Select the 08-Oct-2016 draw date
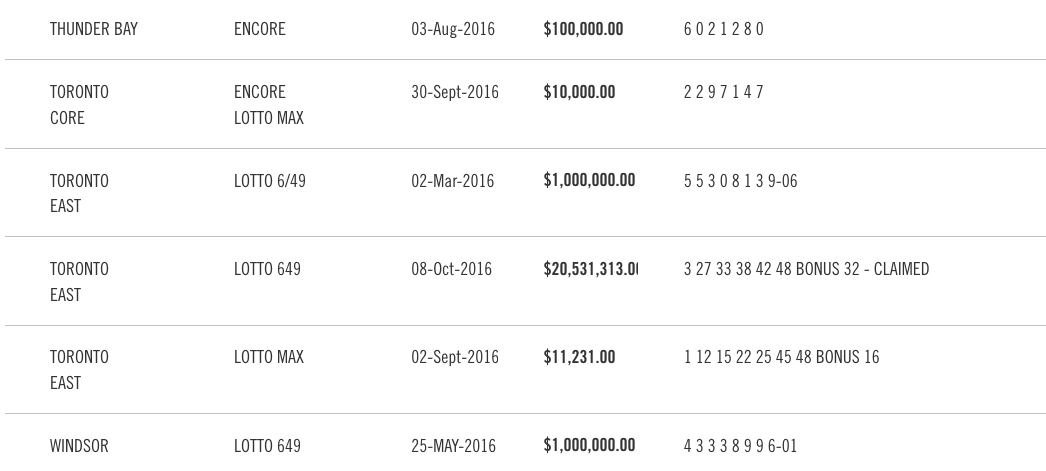Viewport: 1046px width, 471px height. click(452, 270)
